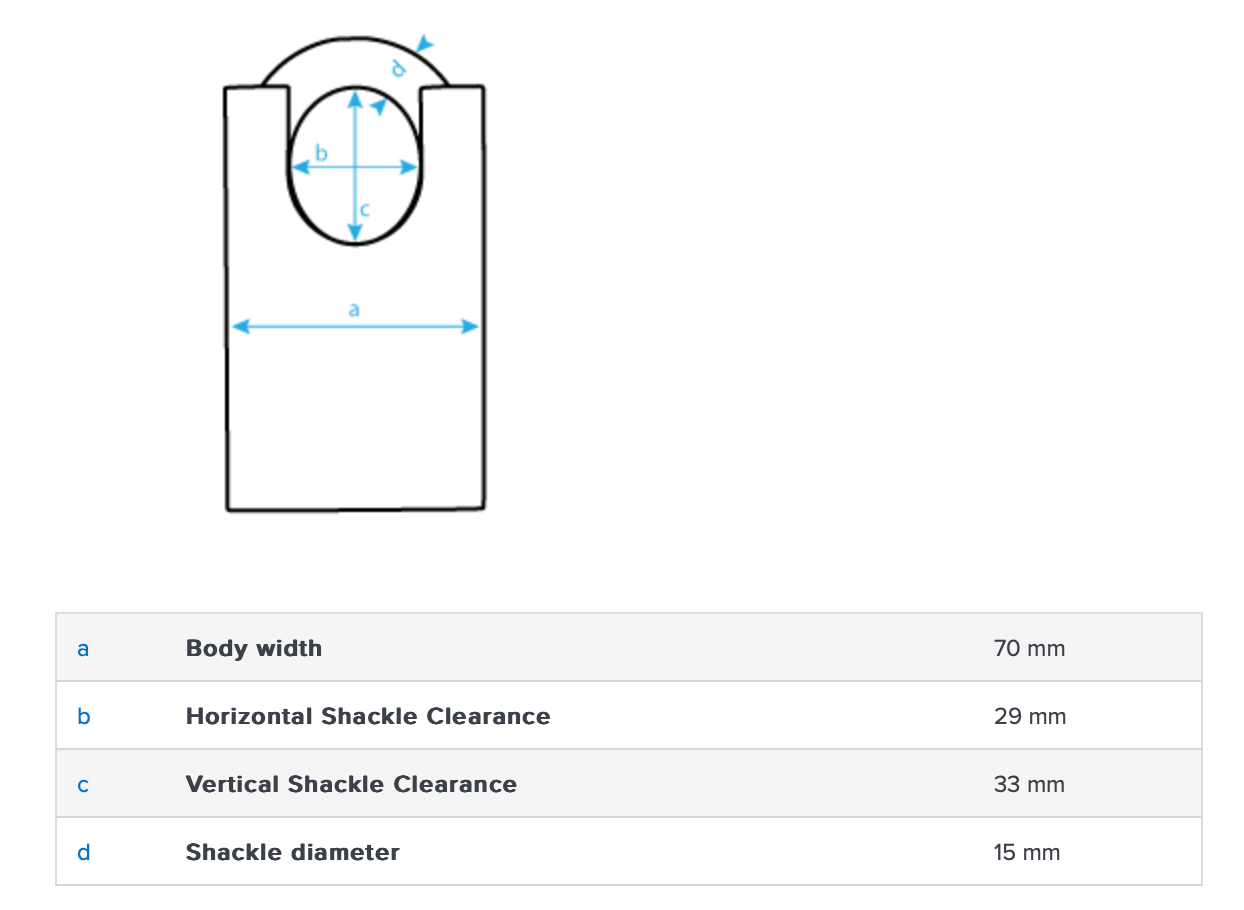Click the 70 mm value
This screenshot has width=1244, height=910.
1029,648
